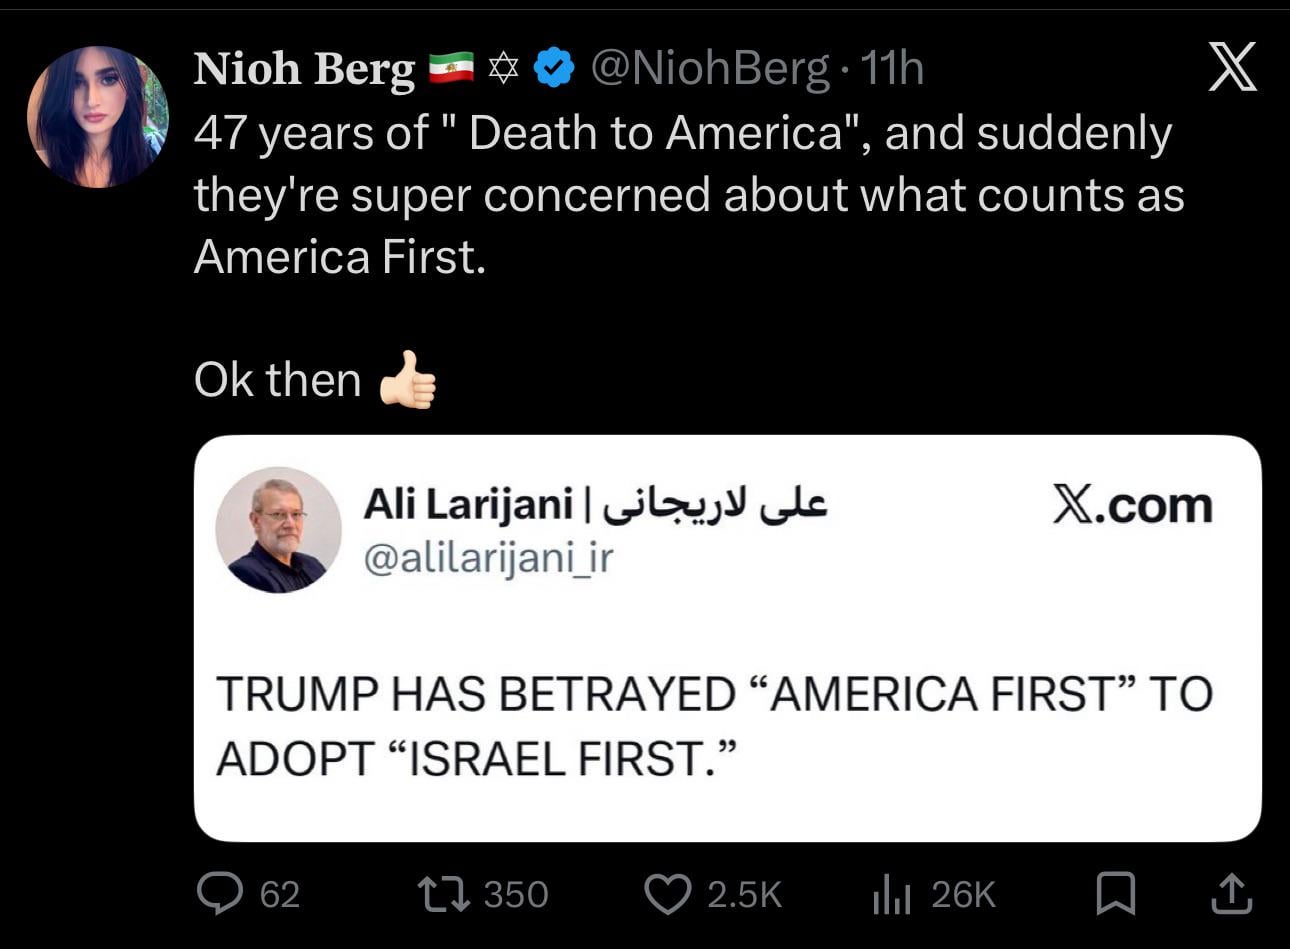1290x949 pixels.
Task: Click the X.com label in quoted card
Action: [1132, 506]
